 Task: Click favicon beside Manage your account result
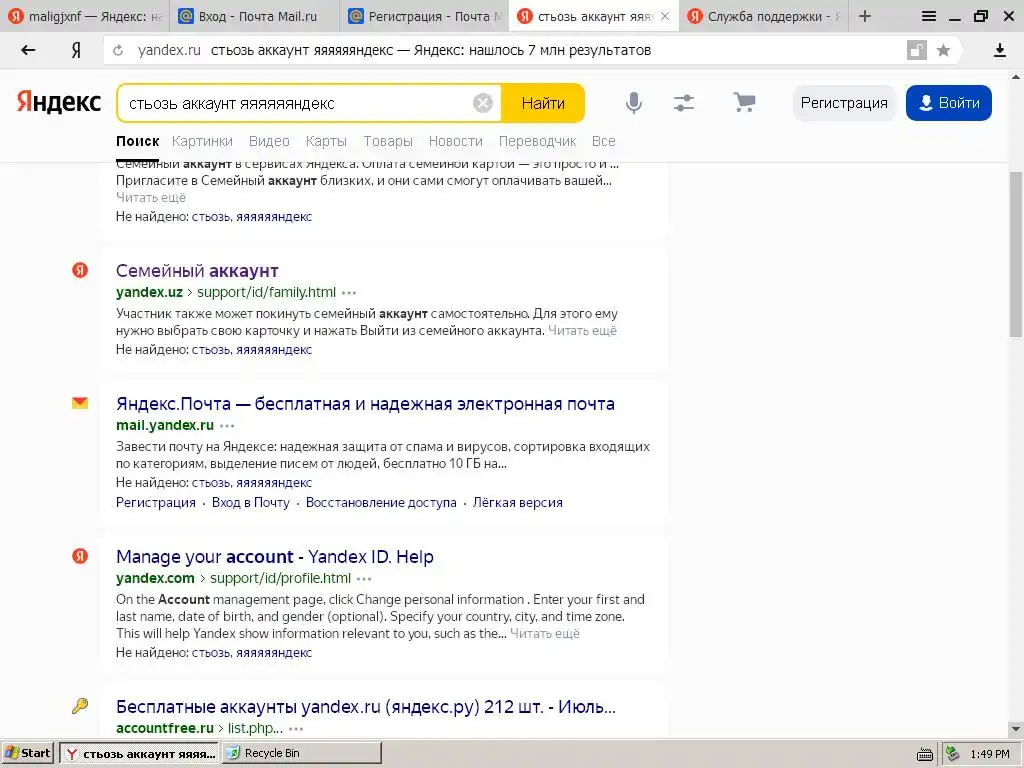tap(80, 556)
